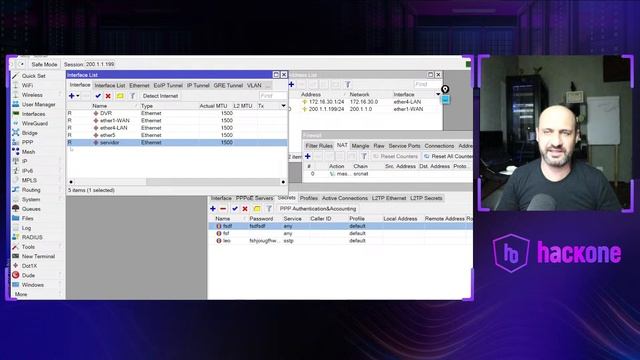Select the ether5 interface row
The height and width of the screenshot is (360, 640).
[177, 135]
